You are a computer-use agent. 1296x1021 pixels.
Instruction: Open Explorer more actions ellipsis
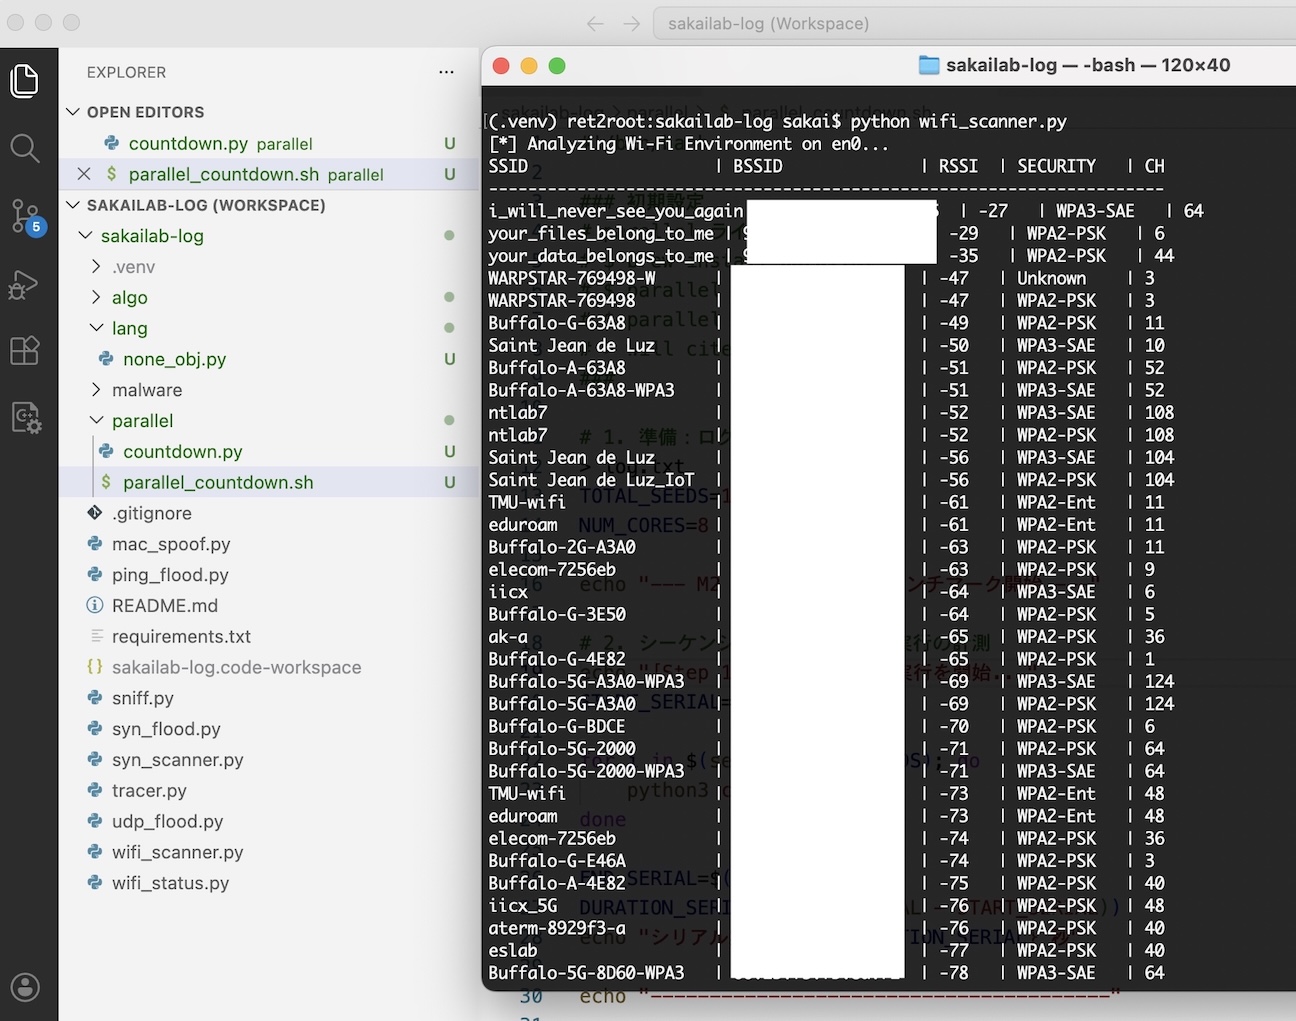pos(446,72)
